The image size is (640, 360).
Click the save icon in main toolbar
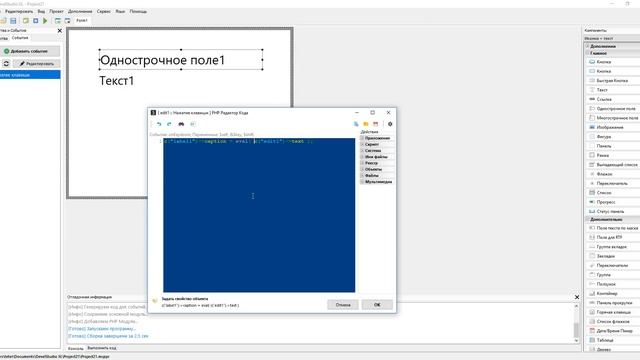point(13,20)
